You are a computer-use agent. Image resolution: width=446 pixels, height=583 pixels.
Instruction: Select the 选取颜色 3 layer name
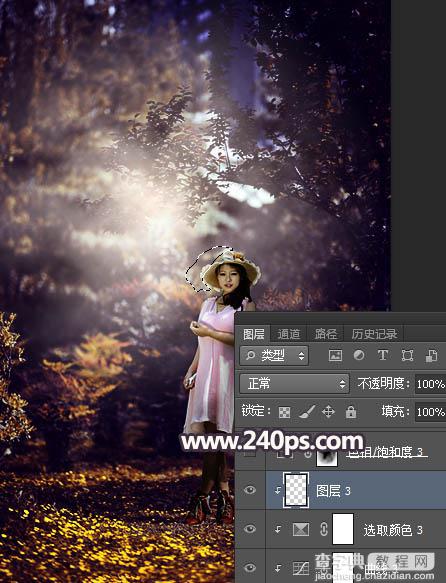[393, 530]
